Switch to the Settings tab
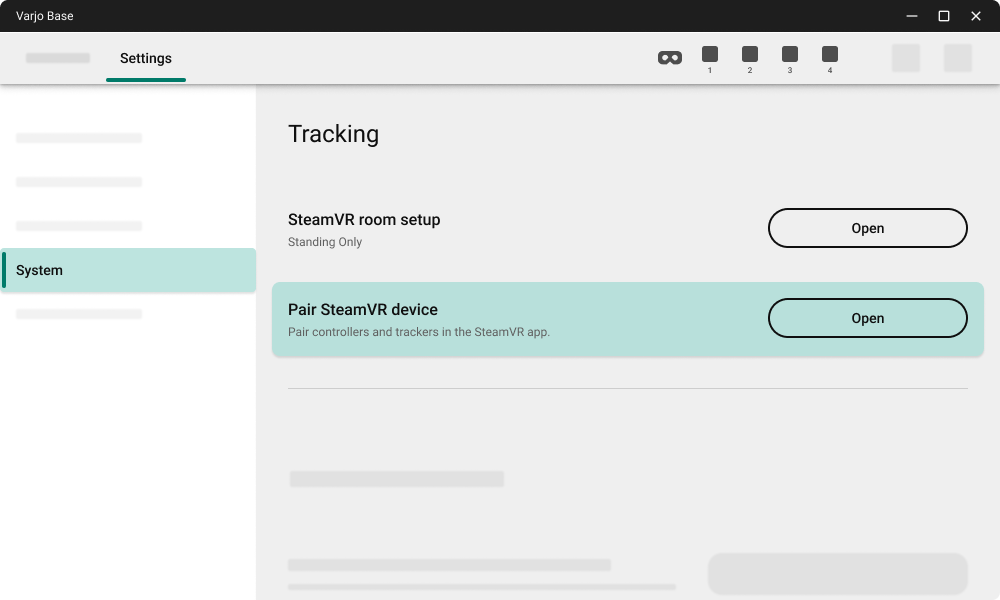The image size is (1000, 600). tap(146, 58)
